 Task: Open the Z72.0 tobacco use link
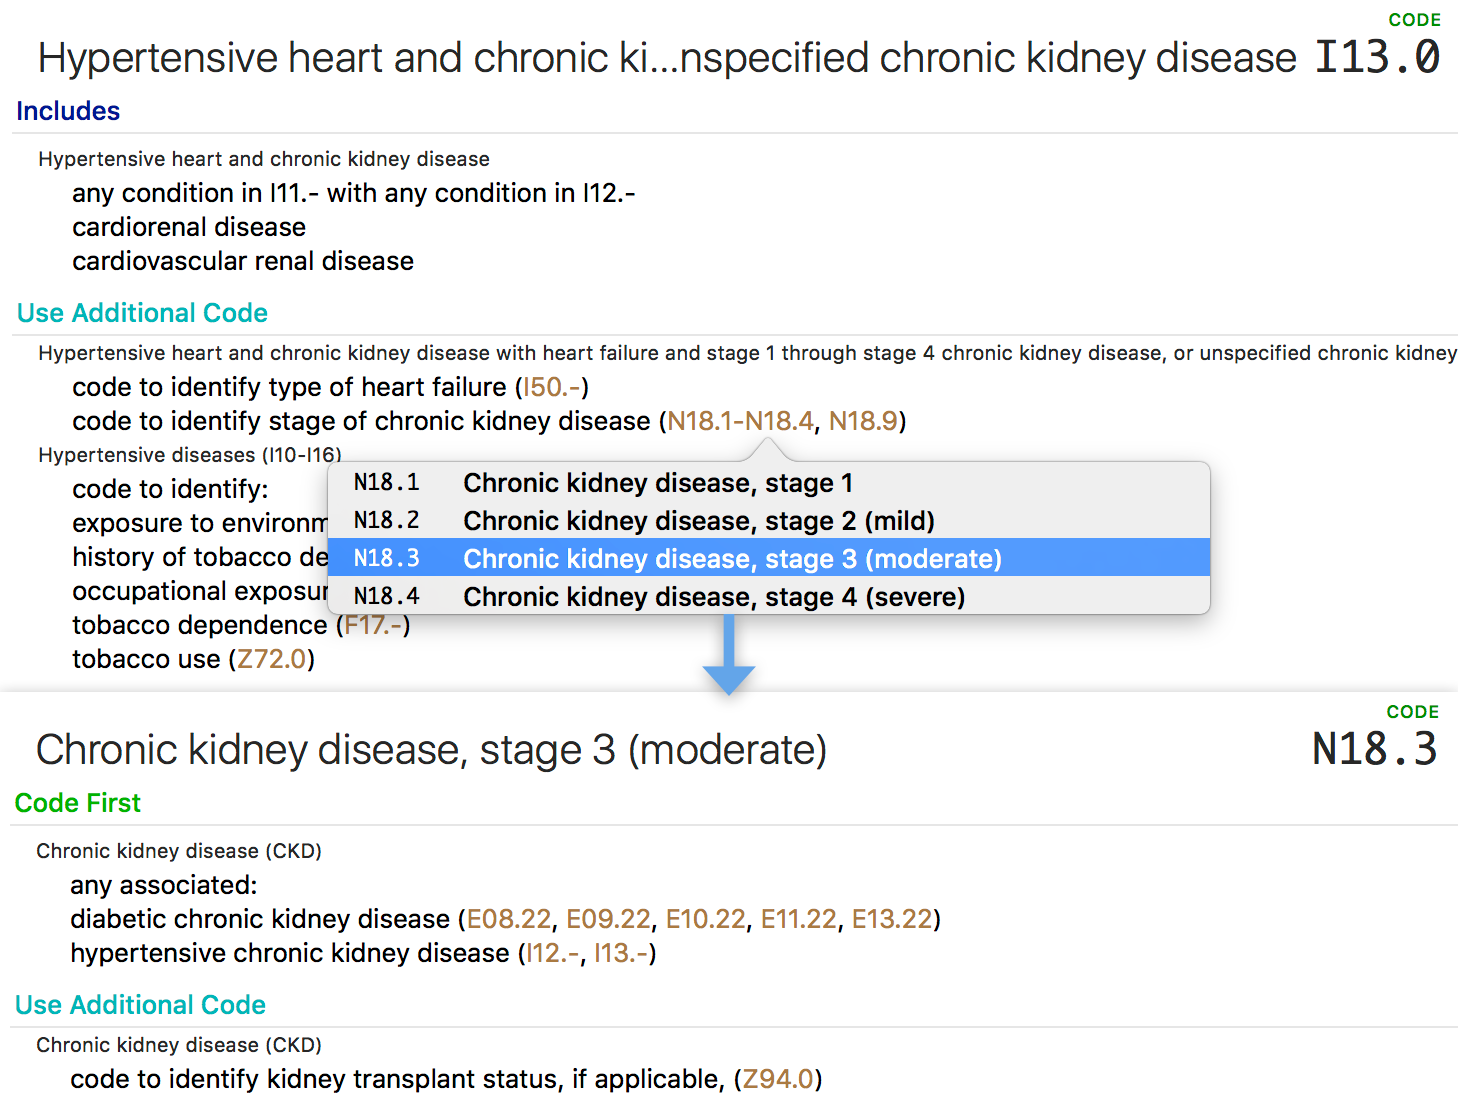tap(272, 659)
